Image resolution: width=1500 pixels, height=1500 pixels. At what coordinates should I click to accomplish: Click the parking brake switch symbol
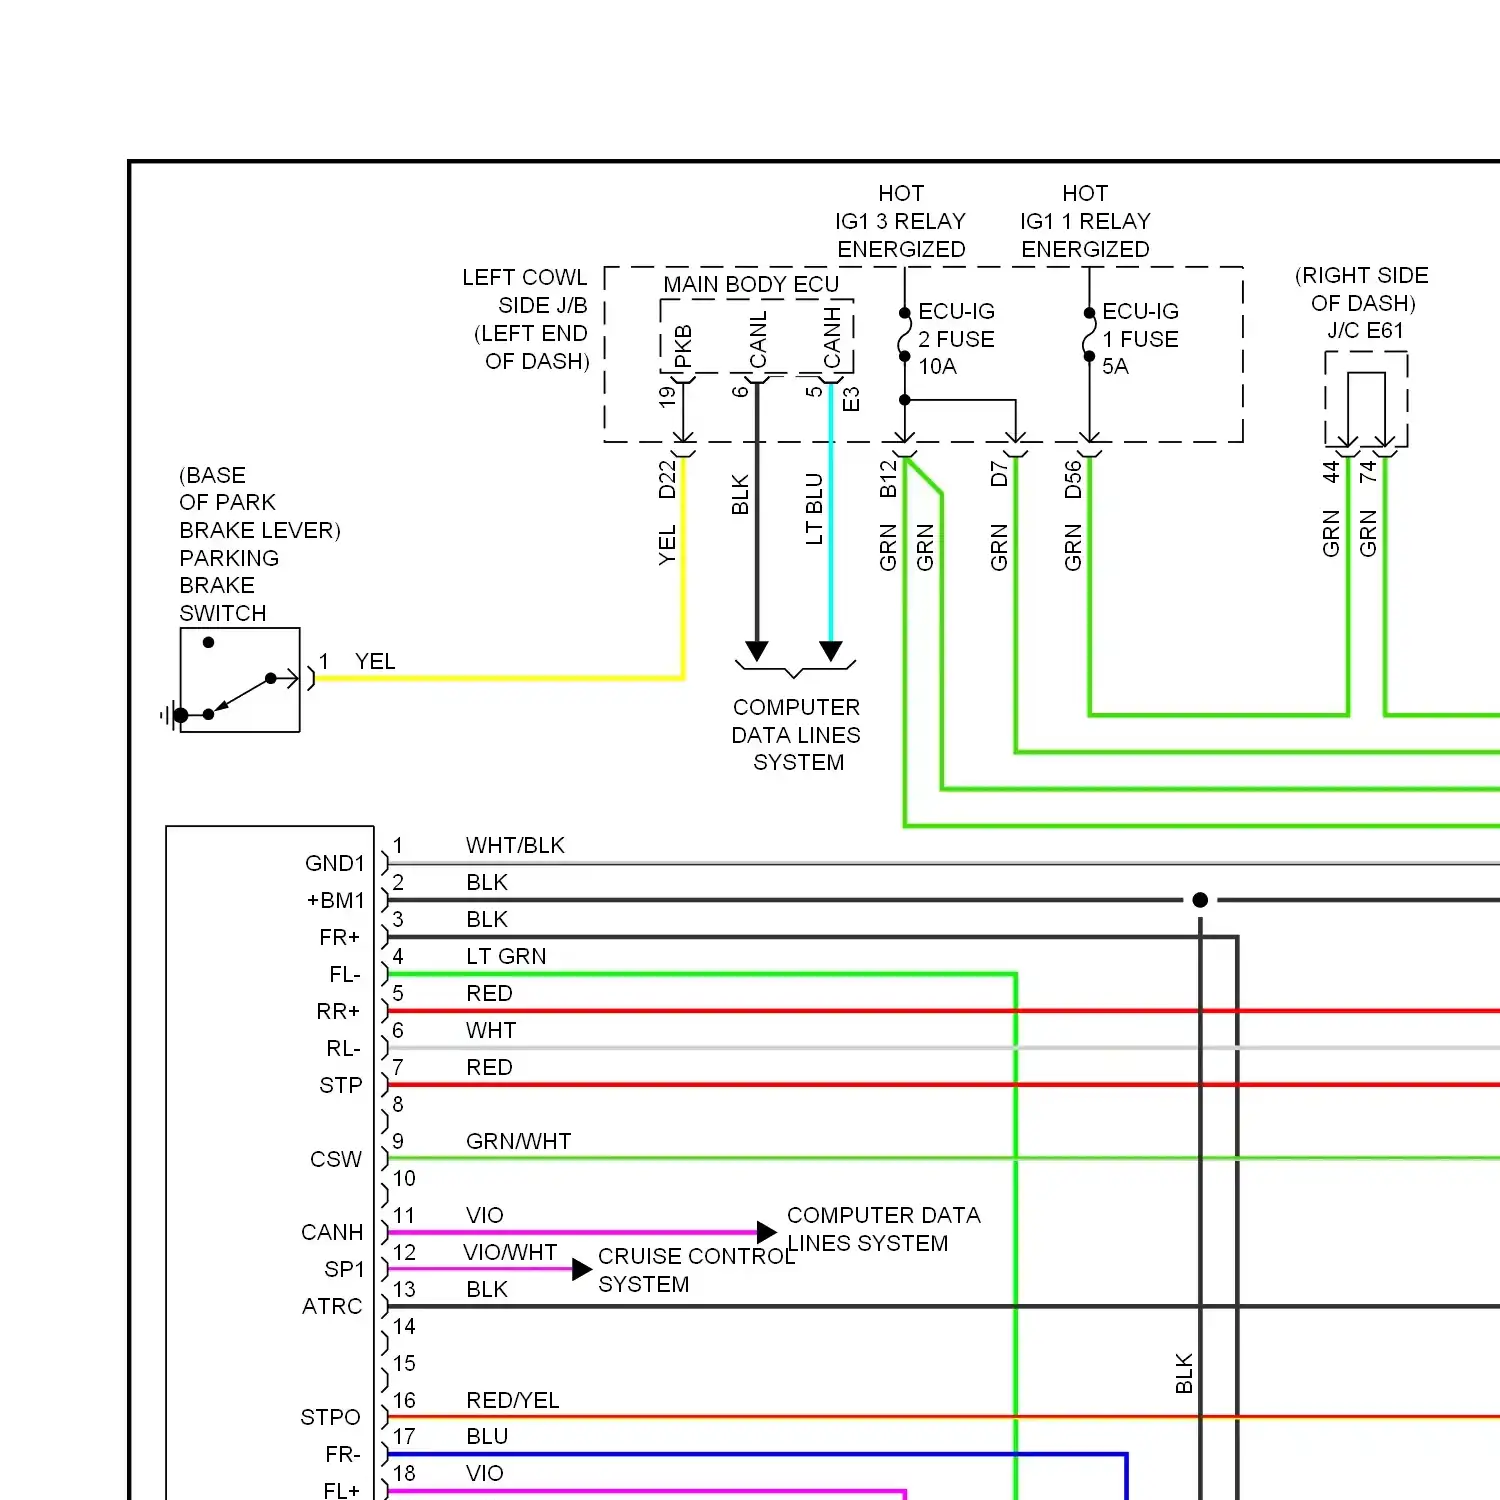239,680
